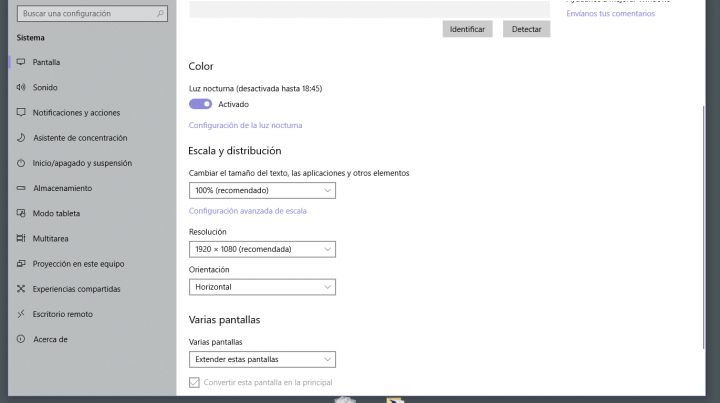
Task: Click the Almacenamiento drive icon
Action: coord(21,188)
